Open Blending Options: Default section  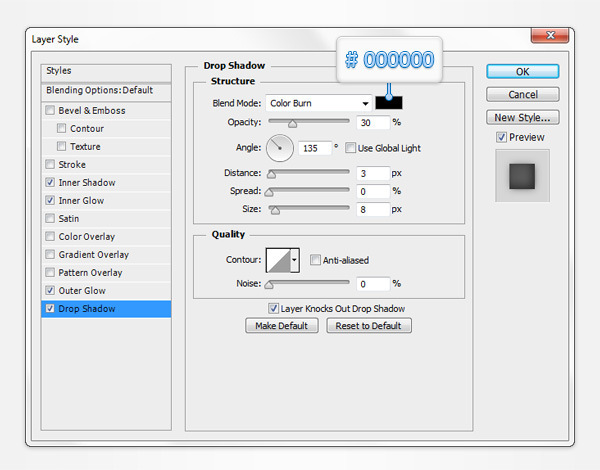[99, 90]
